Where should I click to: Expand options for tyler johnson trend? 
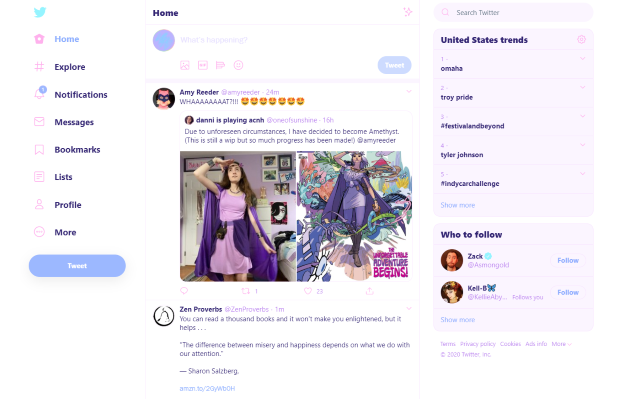582,145
